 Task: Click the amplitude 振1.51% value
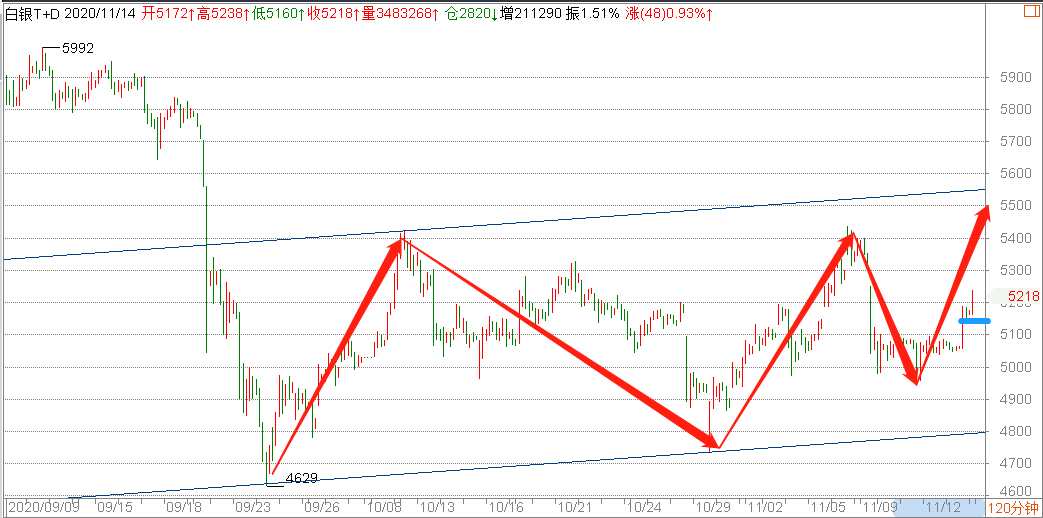pos(593,14)
